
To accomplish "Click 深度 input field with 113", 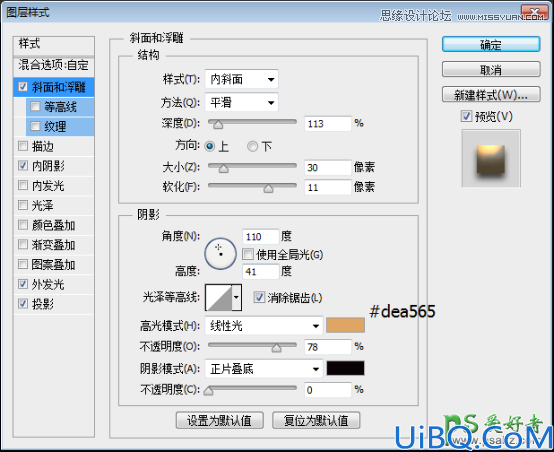I will pos(328,124).
